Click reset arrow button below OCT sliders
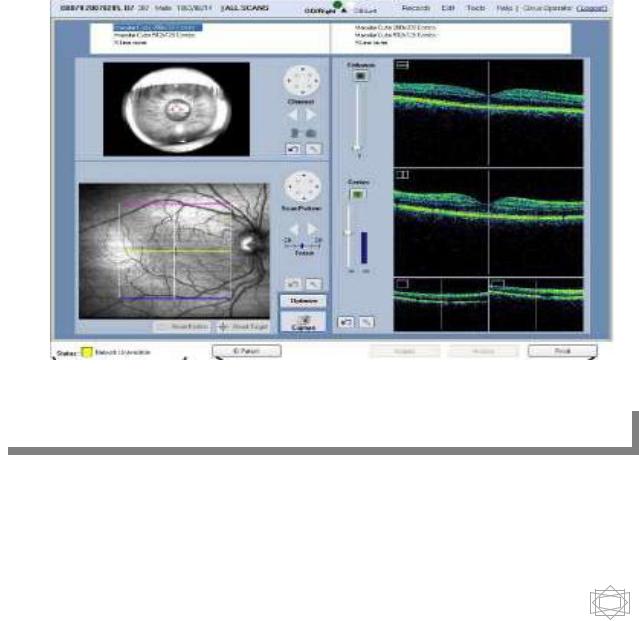 coord(346,322)
